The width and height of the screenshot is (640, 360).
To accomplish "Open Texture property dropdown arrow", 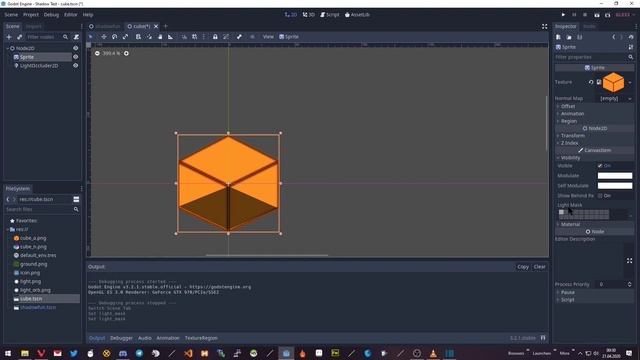I will point(630,82).
